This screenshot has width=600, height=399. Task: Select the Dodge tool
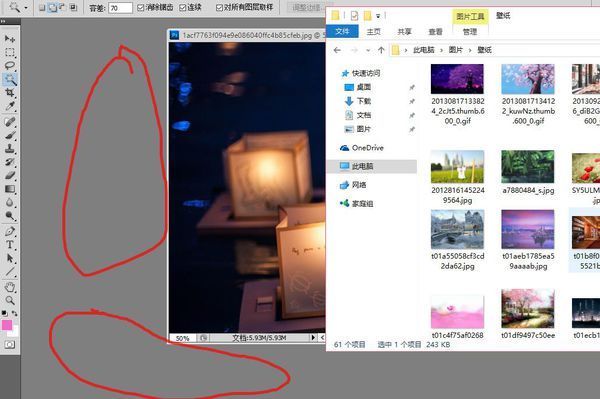tap(10, 216)
